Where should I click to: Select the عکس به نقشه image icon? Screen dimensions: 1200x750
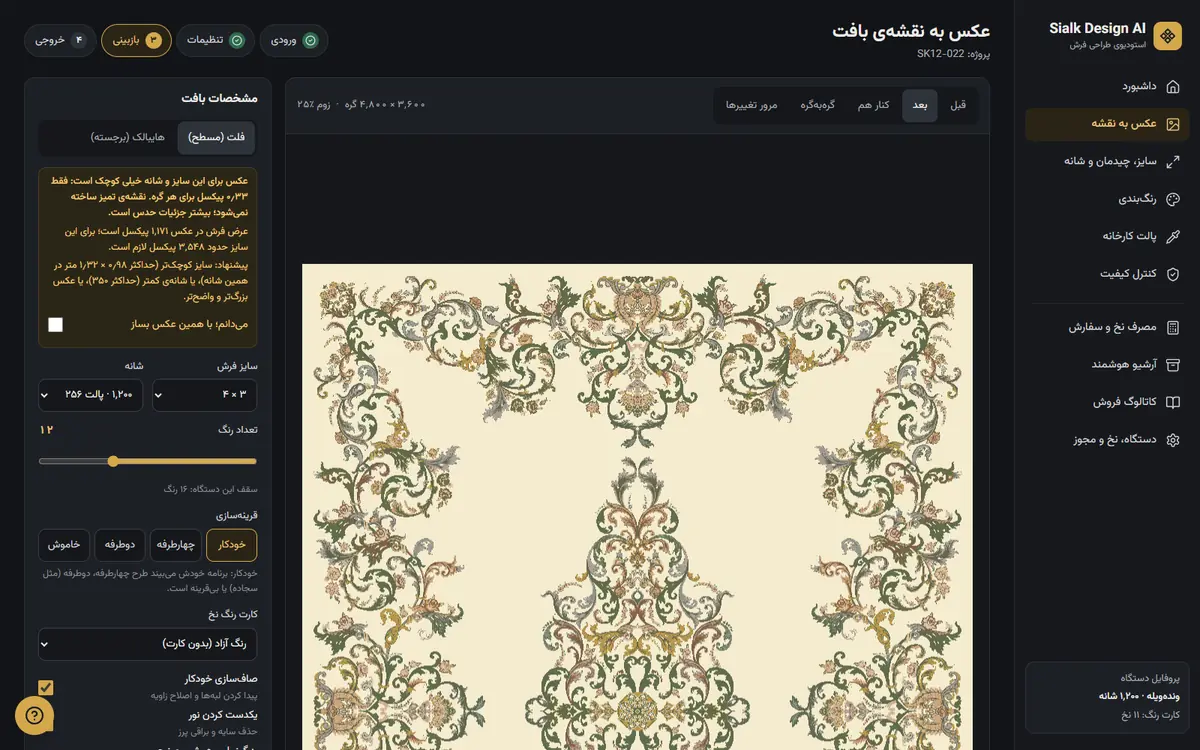pos(1173,124)
